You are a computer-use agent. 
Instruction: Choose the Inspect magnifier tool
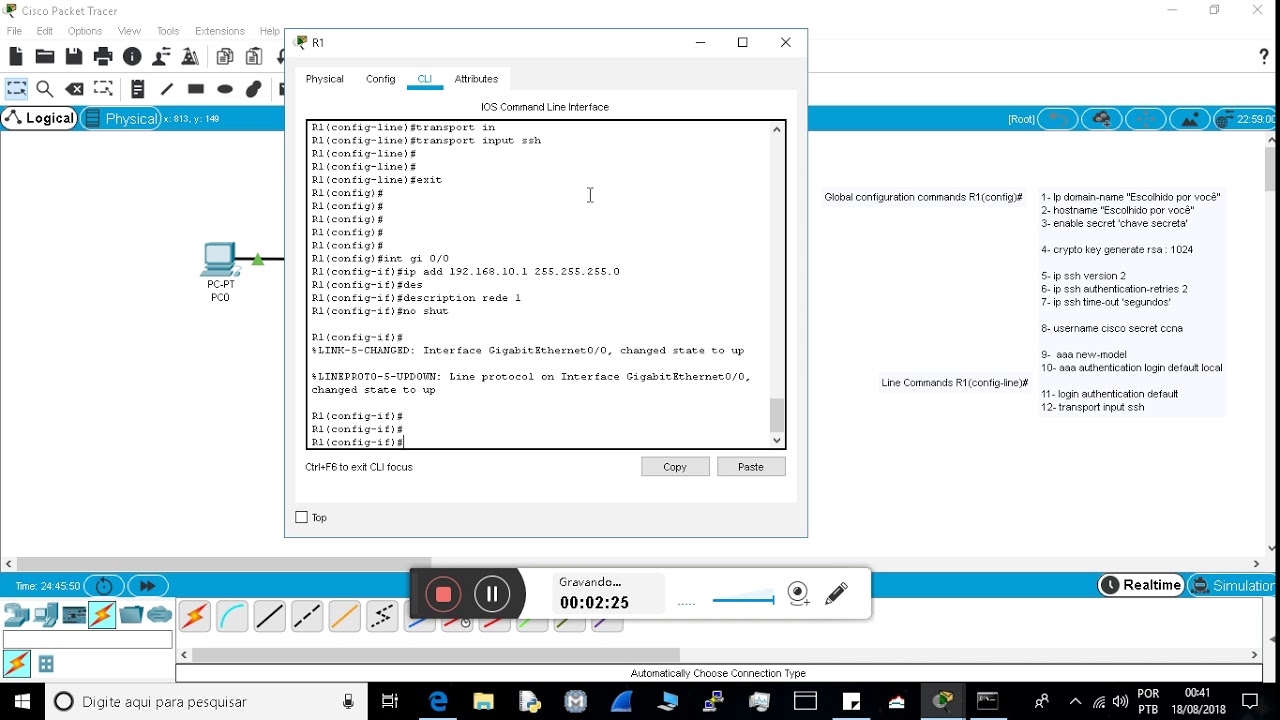[45, 89]
